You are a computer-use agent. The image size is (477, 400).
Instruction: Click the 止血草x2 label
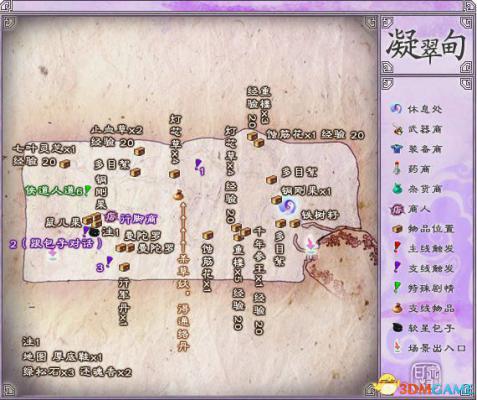point(117,129)
